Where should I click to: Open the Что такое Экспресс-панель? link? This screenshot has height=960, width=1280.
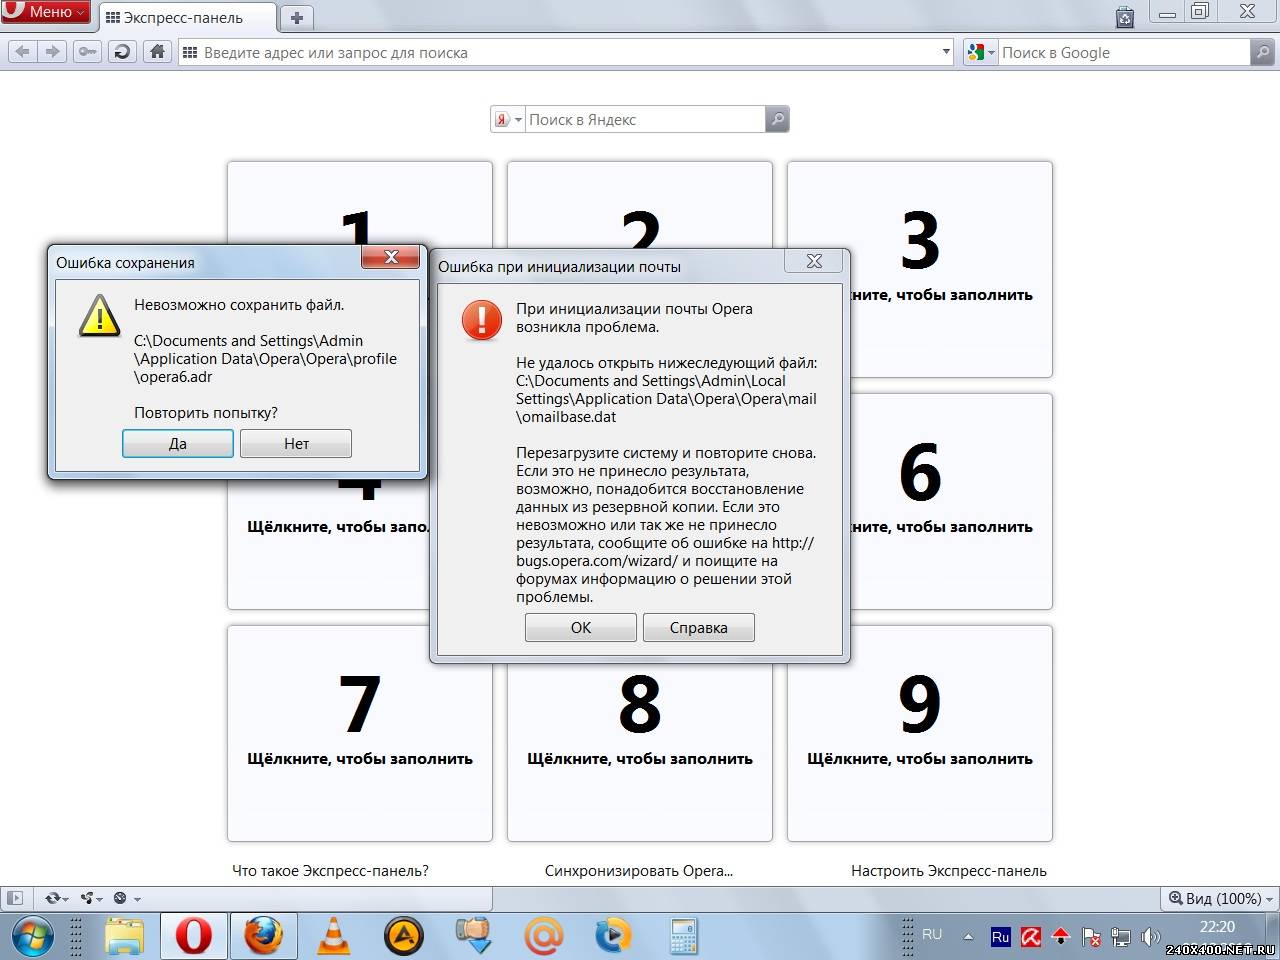[x=330, y=870]
